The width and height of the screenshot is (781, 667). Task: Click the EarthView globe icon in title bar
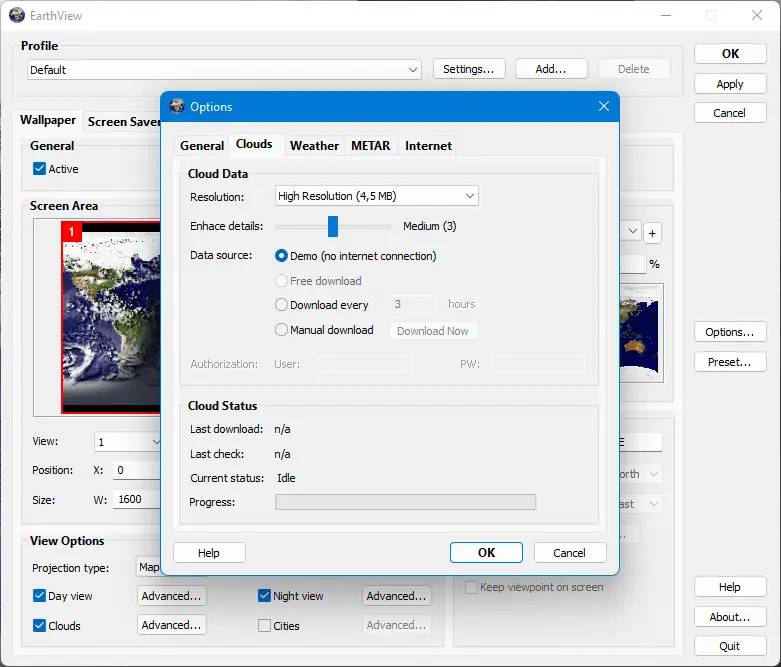coord(16,15)
